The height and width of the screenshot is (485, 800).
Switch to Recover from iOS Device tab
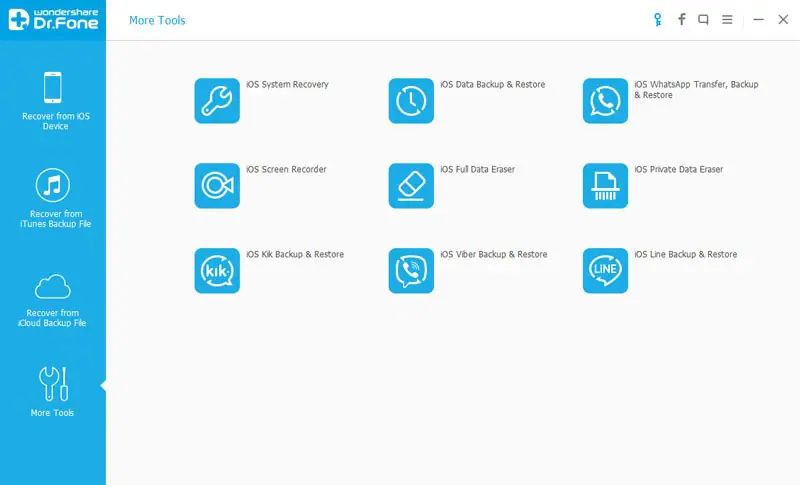pos(53,101)
